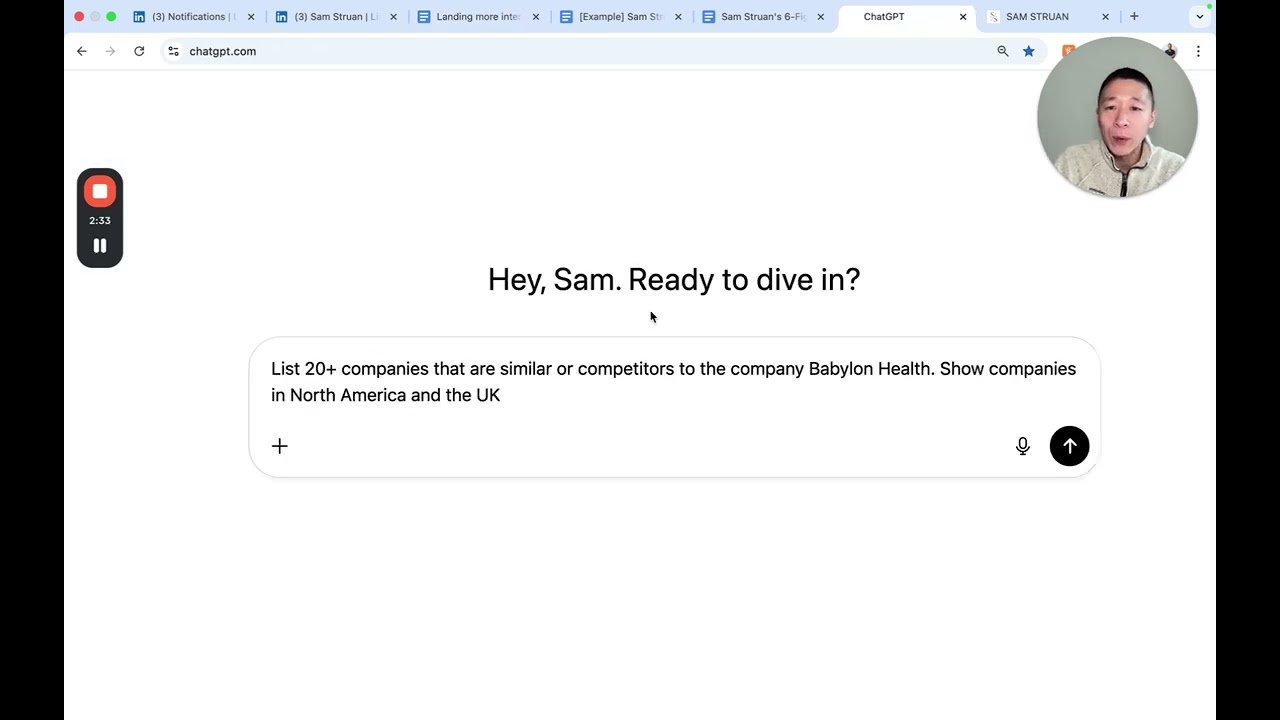Close the 'Landing more inter' tab

(536, 16)
